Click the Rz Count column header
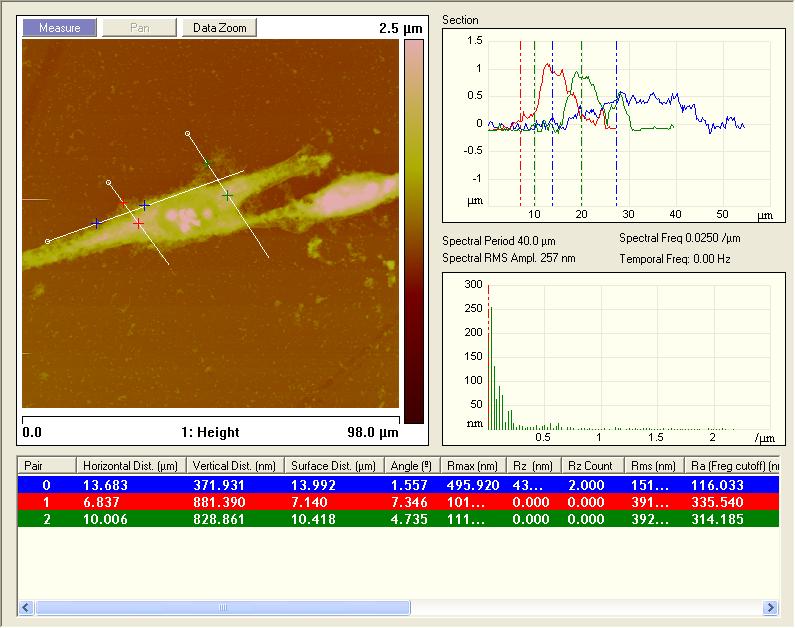The height and width of the screenshot is (628, 795). point(592,466)
